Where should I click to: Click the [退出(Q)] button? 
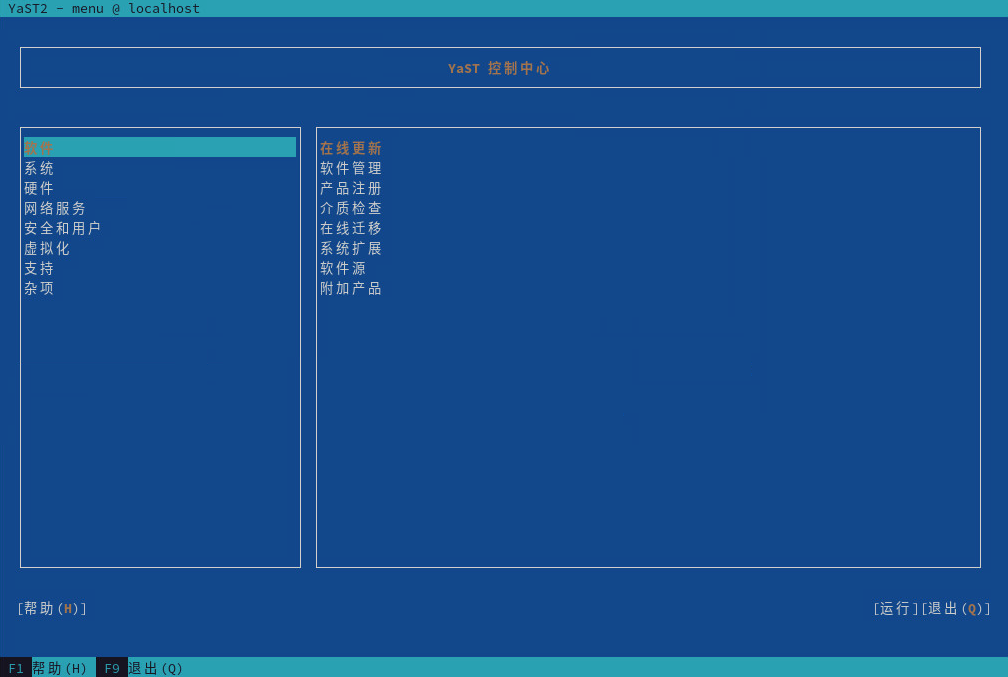click(x=956, y=608)
